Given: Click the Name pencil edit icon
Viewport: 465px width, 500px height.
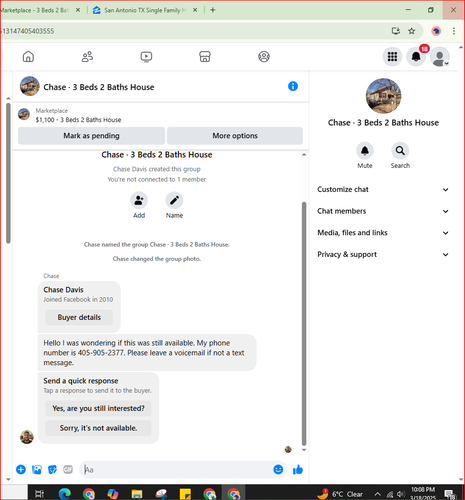Looking at the screenshot, I should [x=174, y=200].
